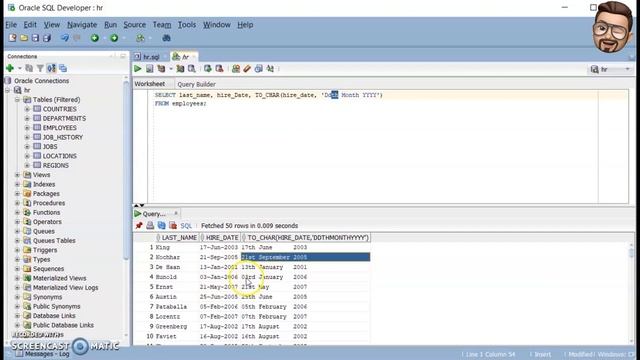Run the statement with the green play icon

138,69
